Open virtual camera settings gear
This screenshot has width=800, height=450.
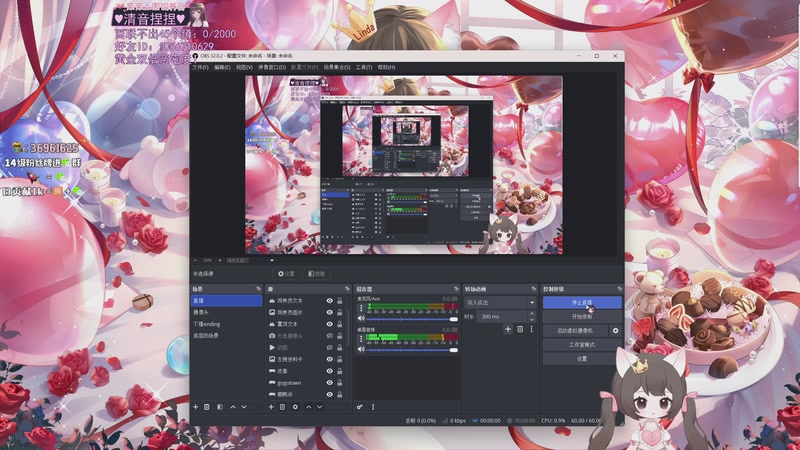point(615,331)
